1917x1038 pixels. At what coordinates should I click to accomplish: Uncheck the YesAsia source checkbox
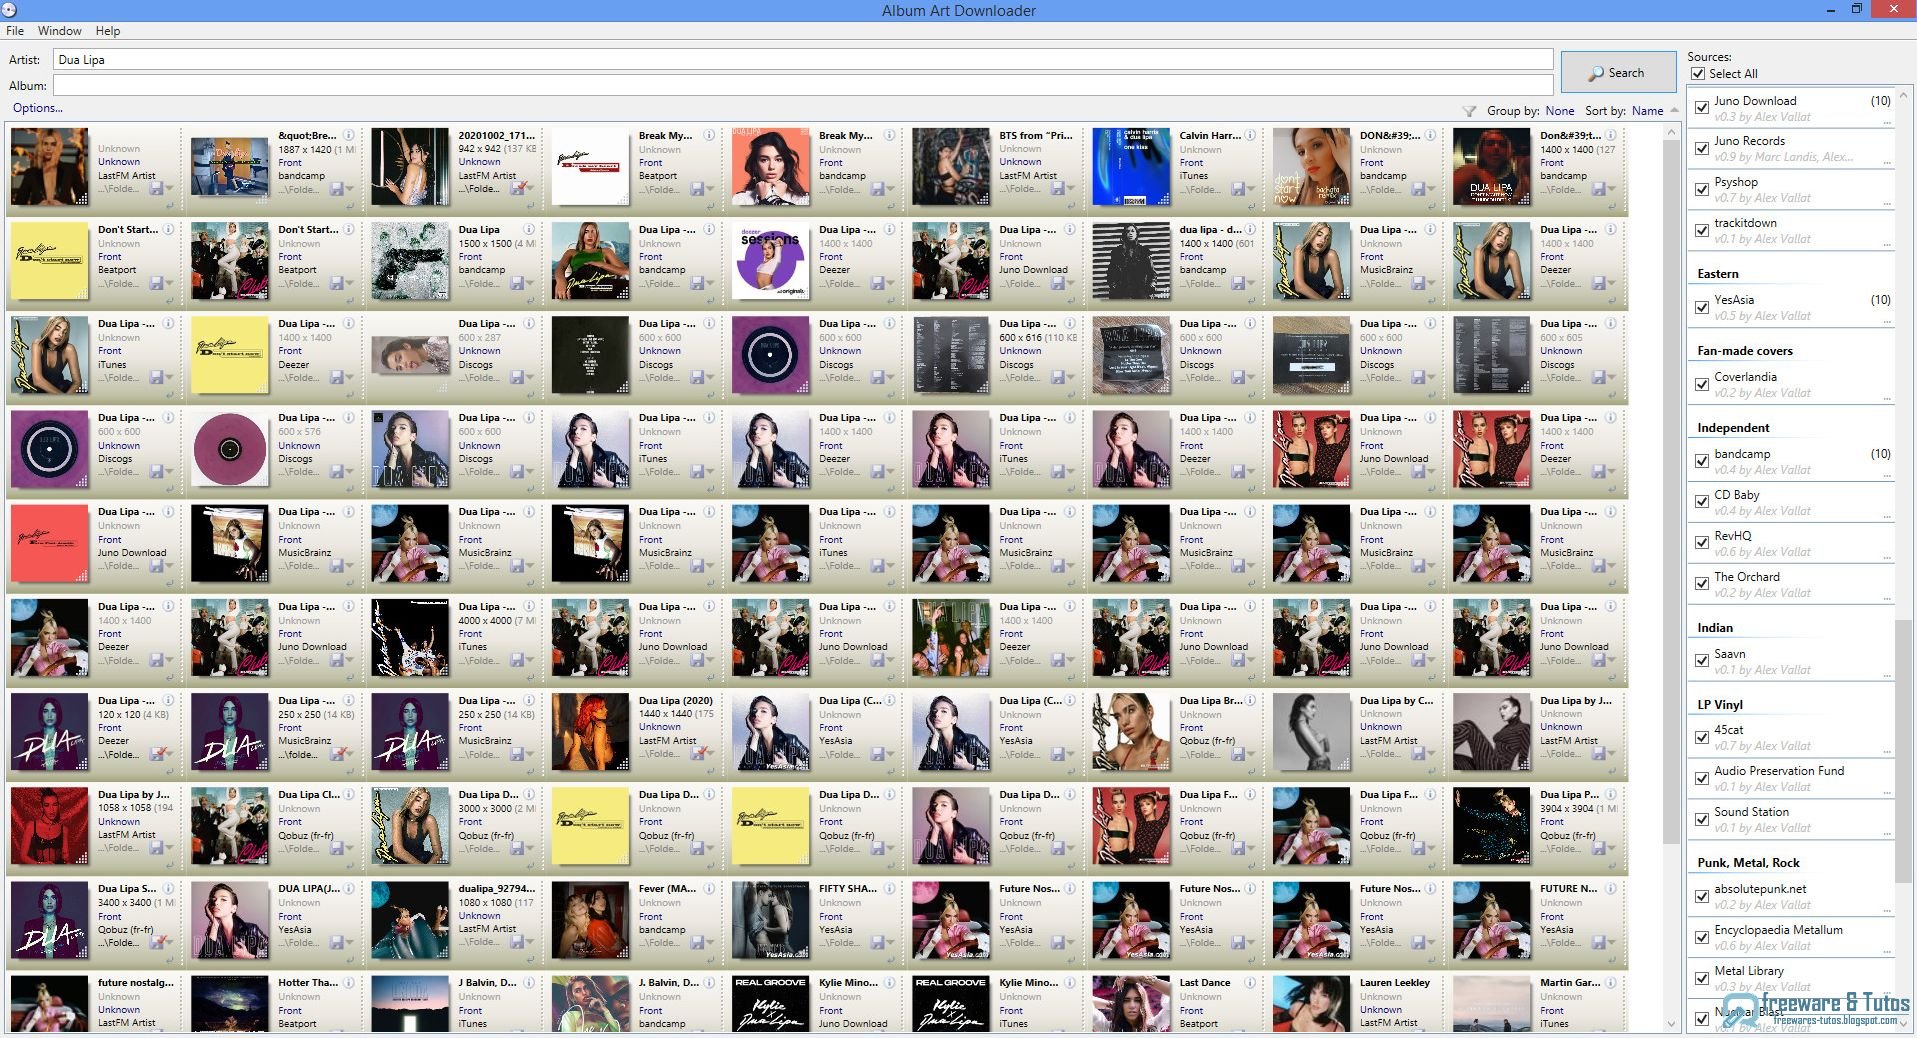point(1703,307)
